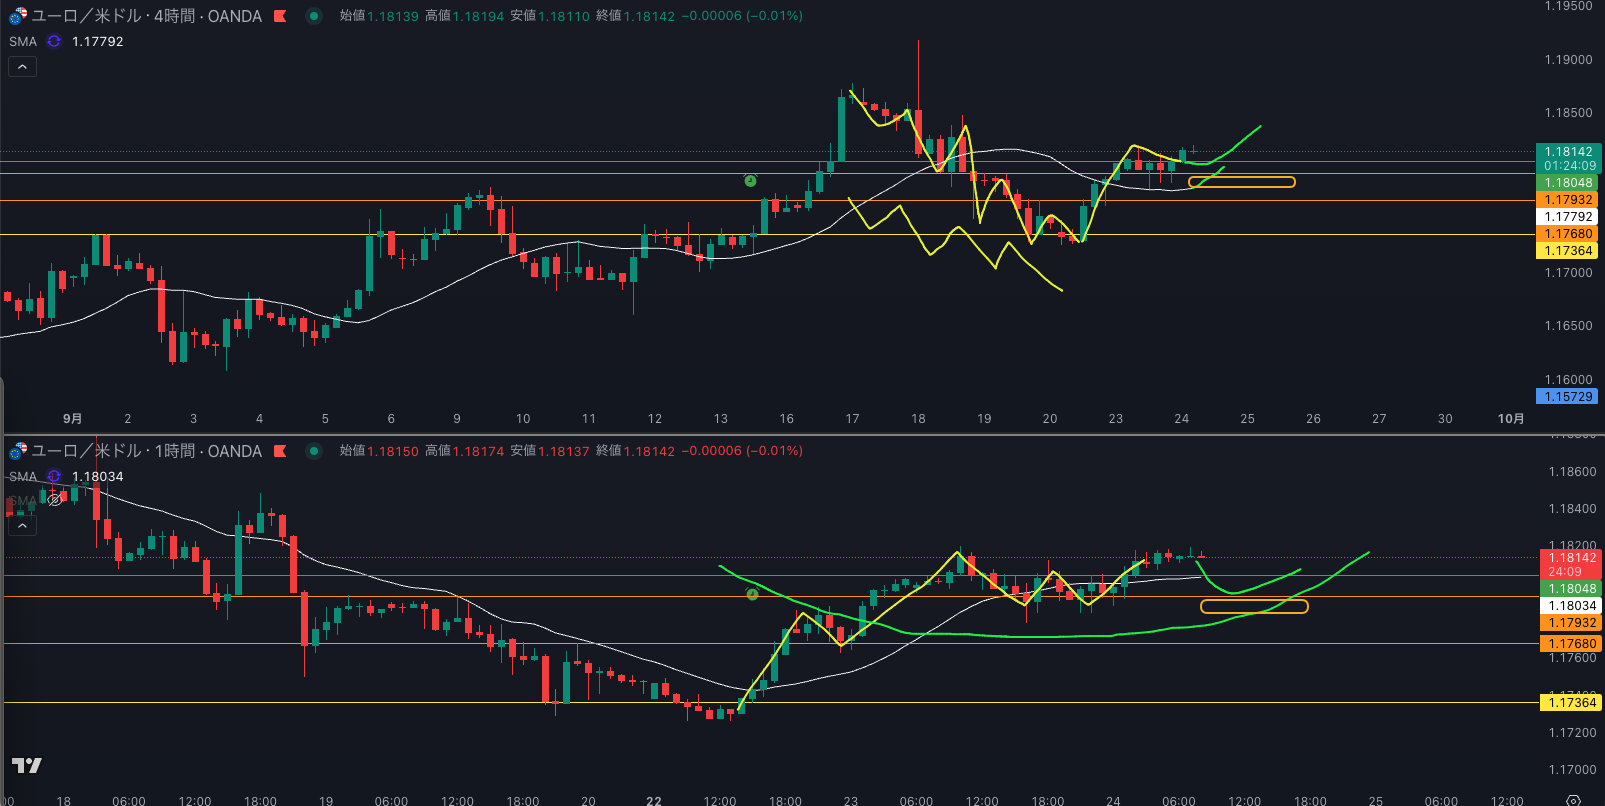Click the red flag on the 1-hour chart
The image size is (1605, 806).
click(281, 451)
